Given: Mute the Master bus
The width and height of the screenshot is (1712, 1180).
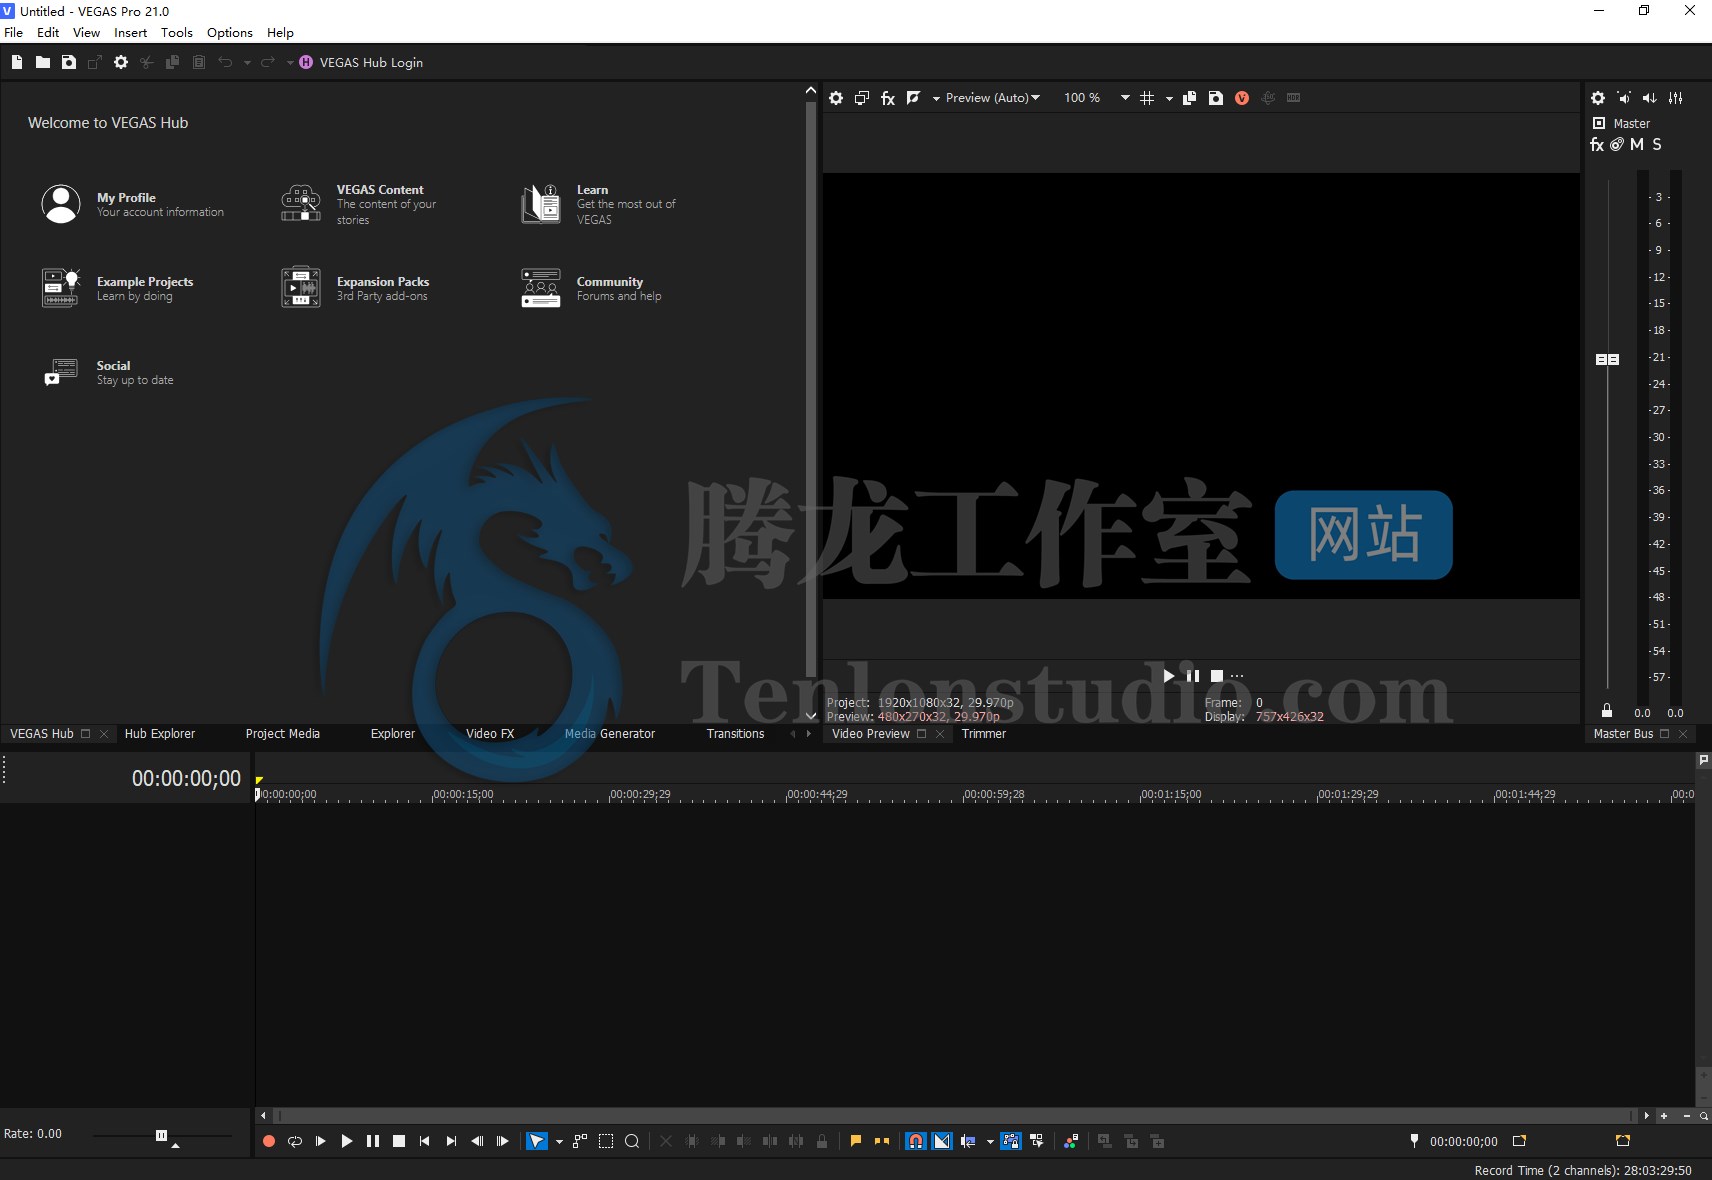Looking at the screenshot, I should (1637, 145).
